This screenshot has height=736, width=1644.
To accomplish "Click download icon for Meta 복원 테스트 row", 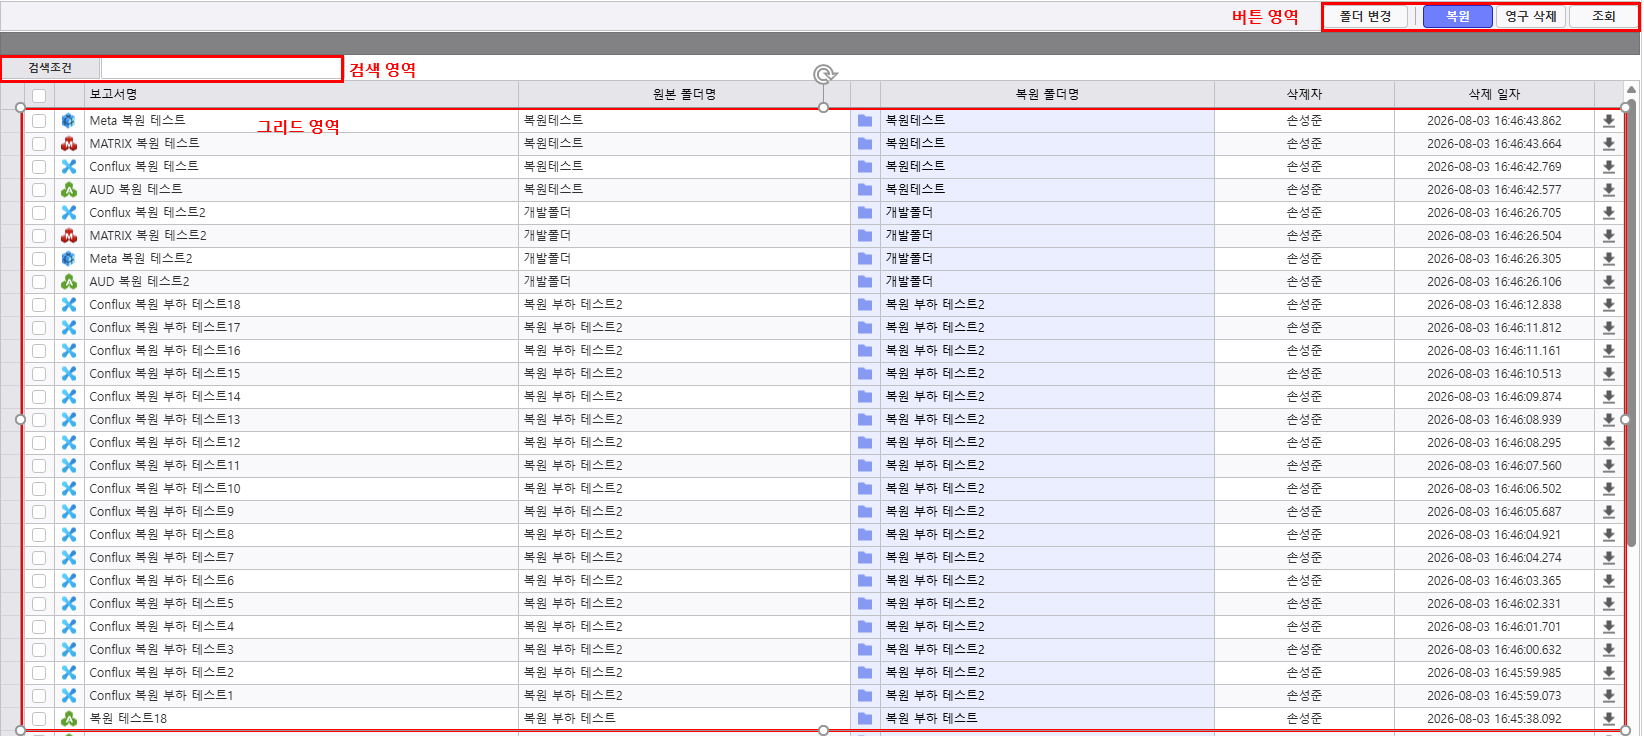I will pos(1609,120).
